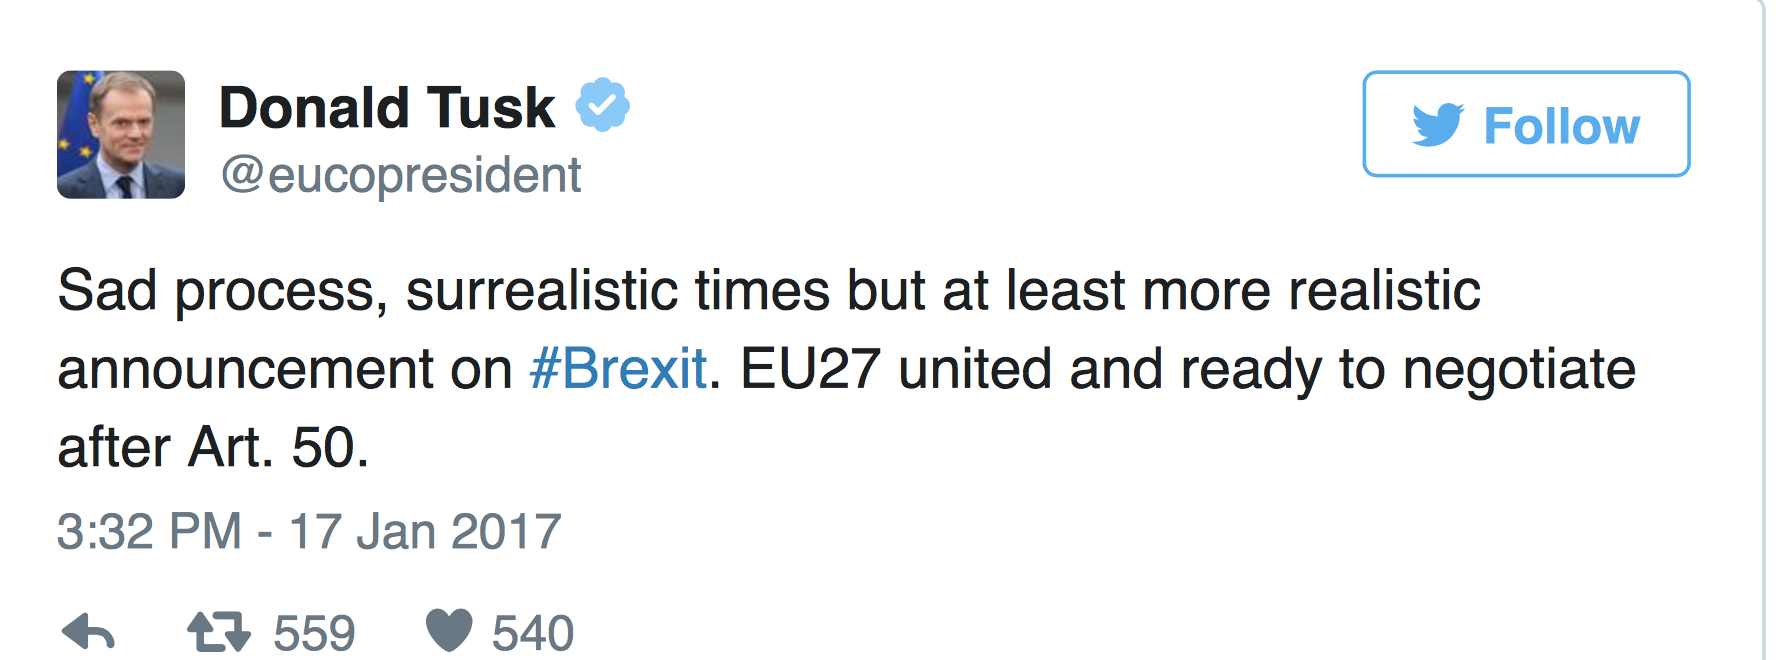Click the reply arrow icon
The image size is (1780, 660).
click(x=88, y=632)
